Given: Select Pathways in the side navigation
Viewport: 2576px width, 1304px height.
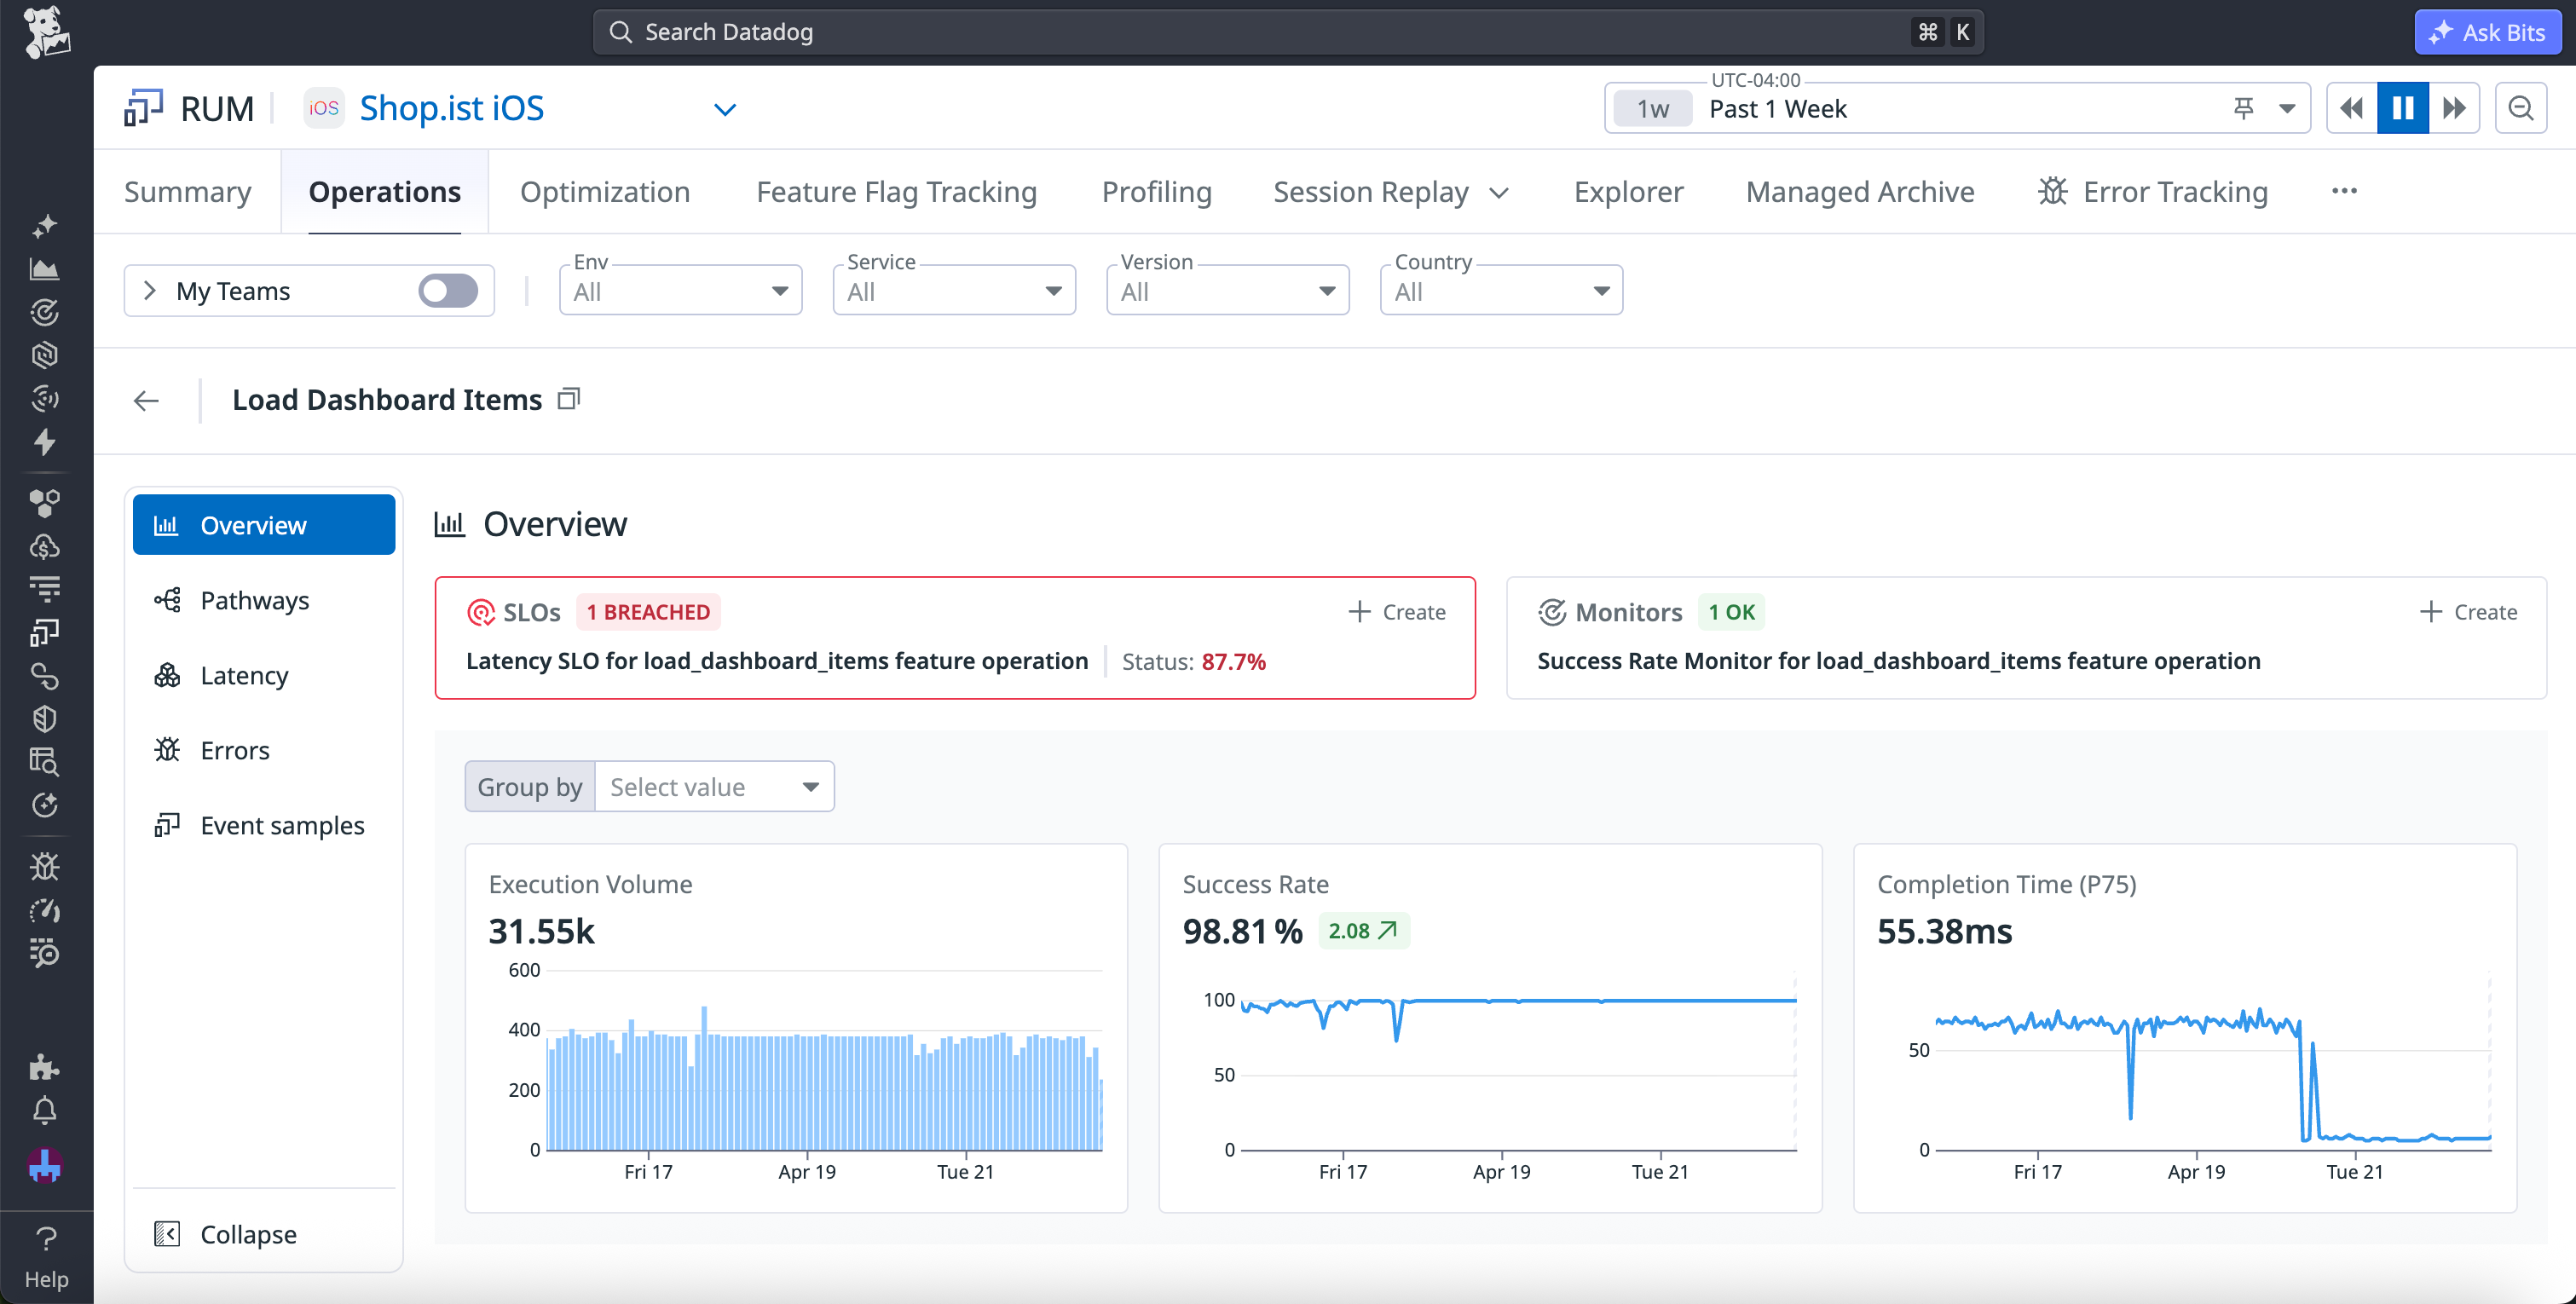Looking at the screenshot, I should click(264, 600).
